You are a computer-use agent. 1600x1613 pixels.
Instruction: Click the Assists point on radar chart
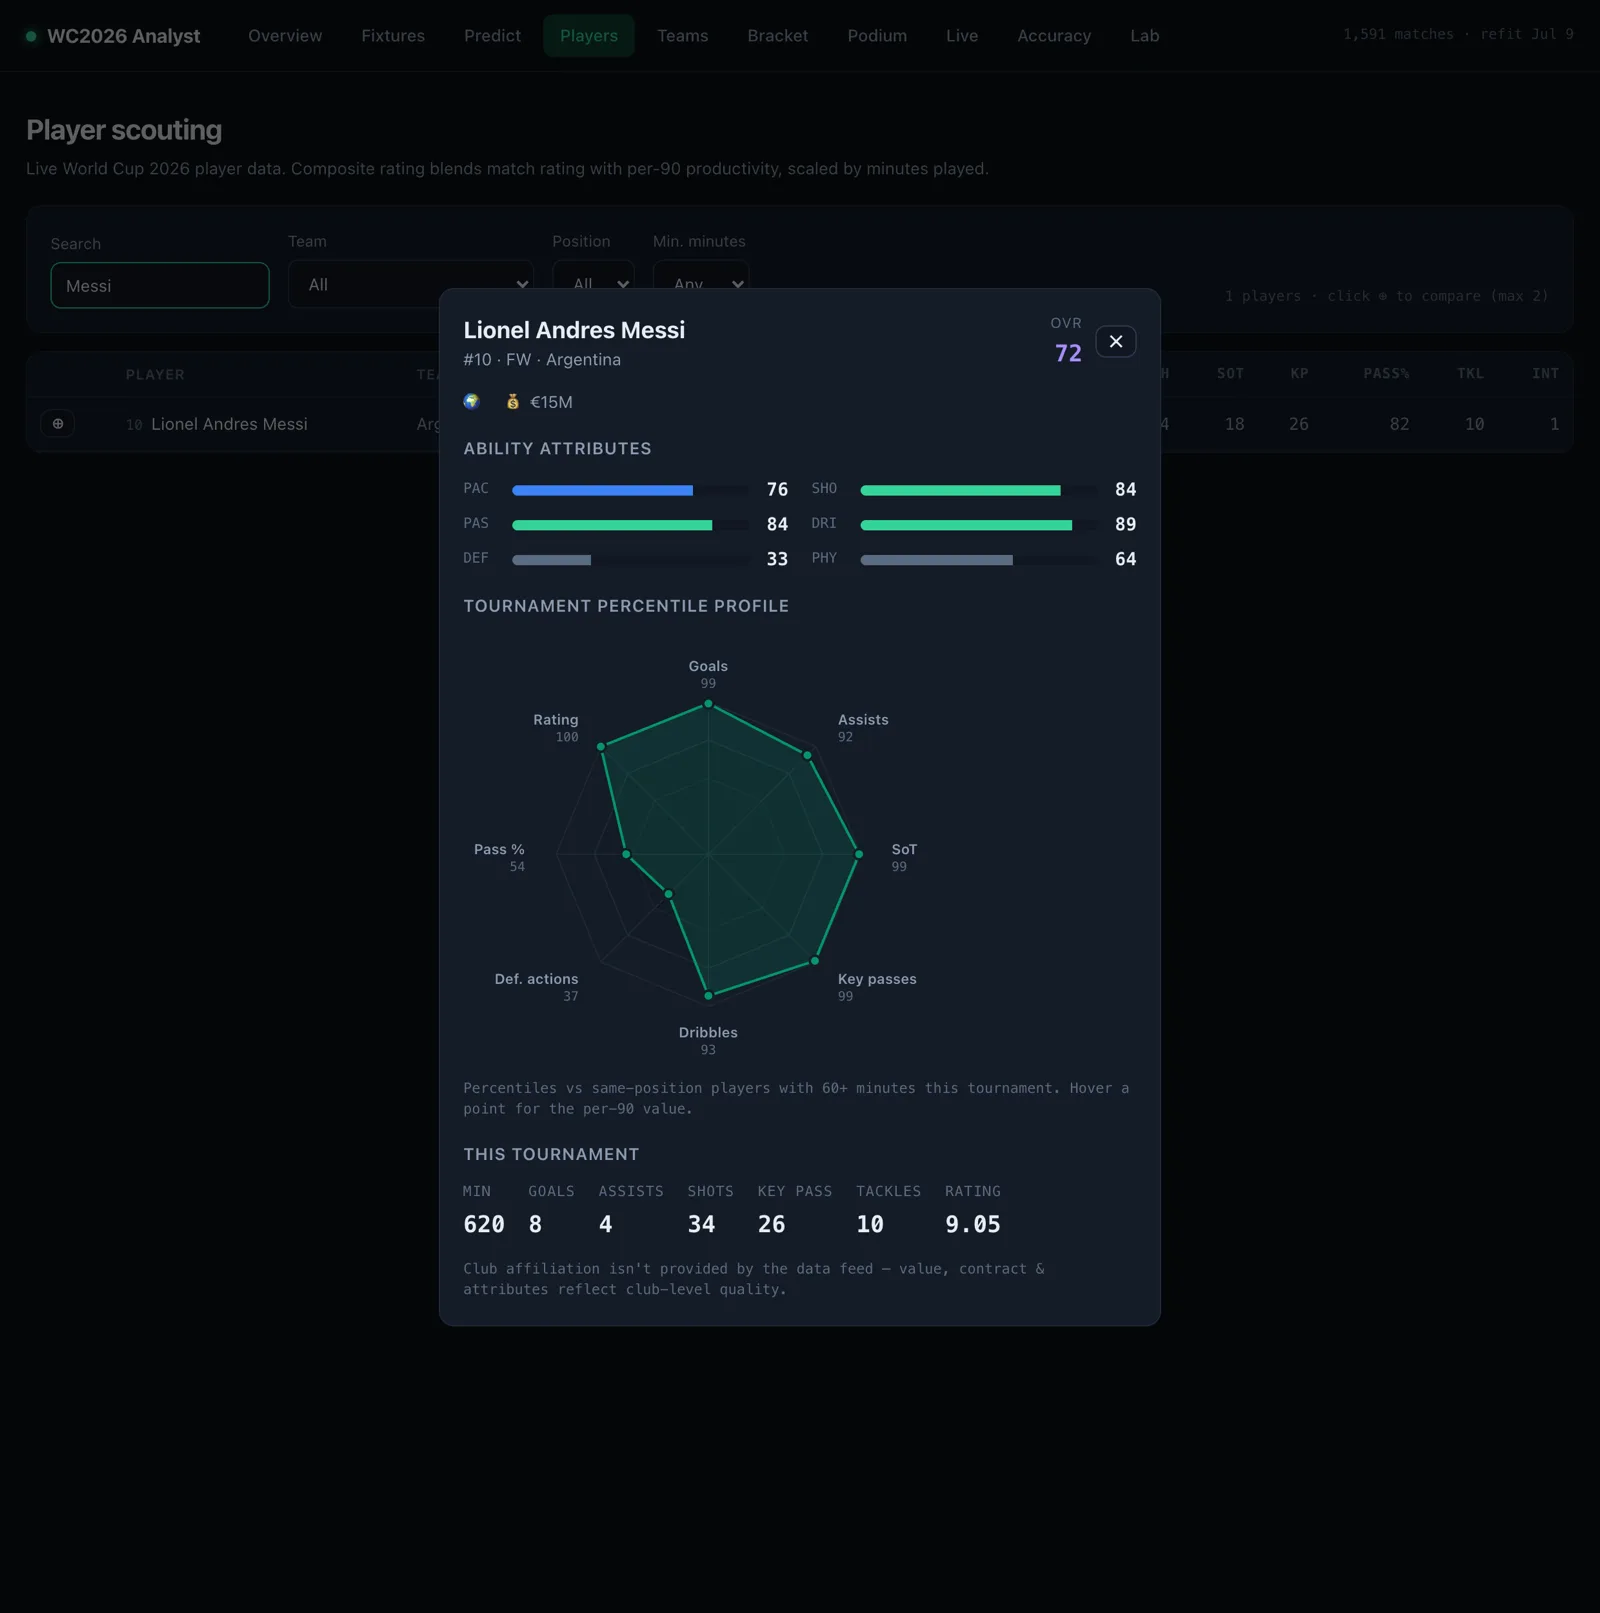[807, 755]
